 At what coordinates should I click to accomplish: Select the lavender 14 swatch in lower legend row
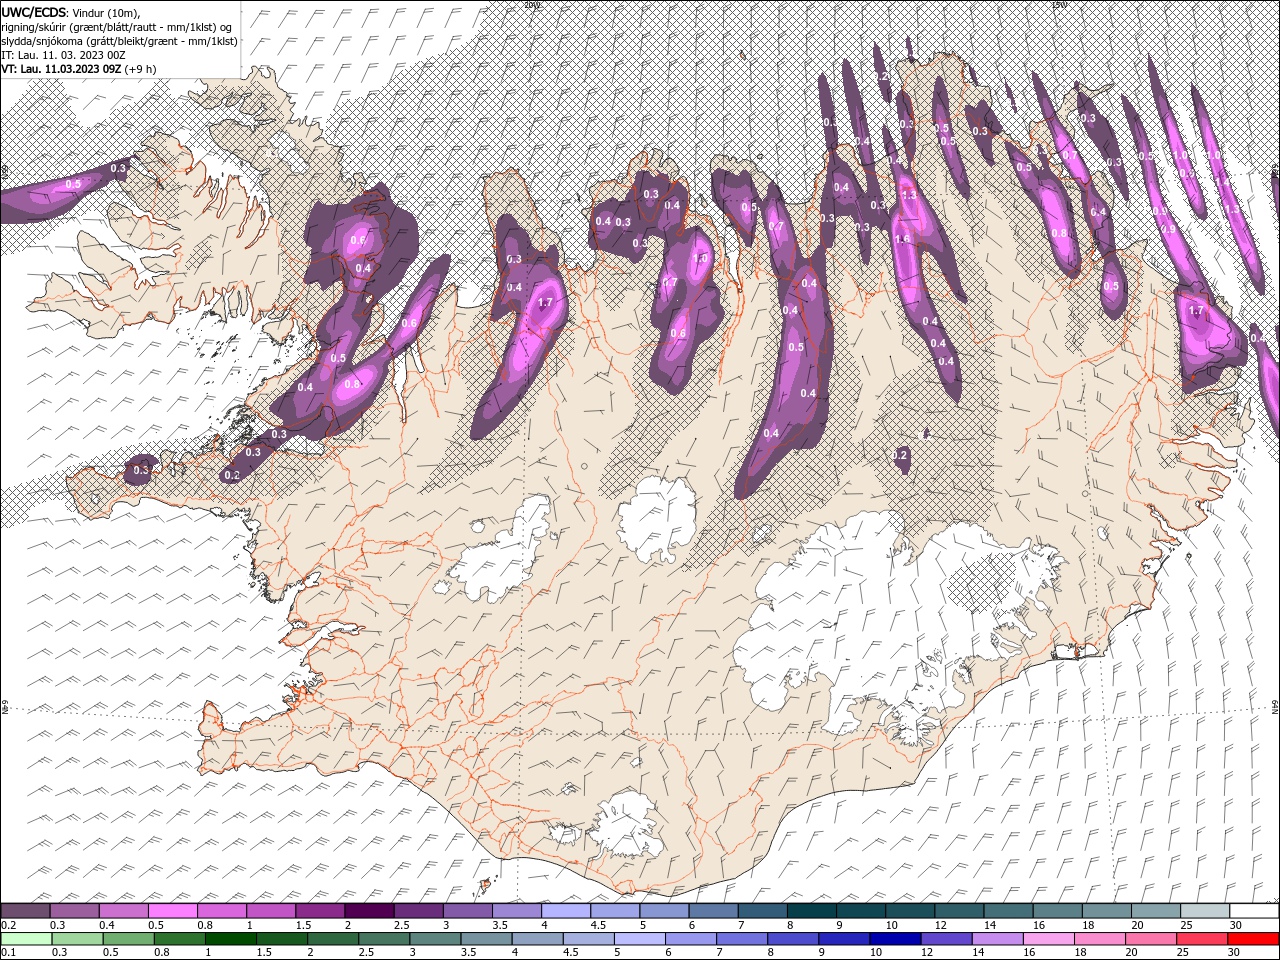click(998, 939)
